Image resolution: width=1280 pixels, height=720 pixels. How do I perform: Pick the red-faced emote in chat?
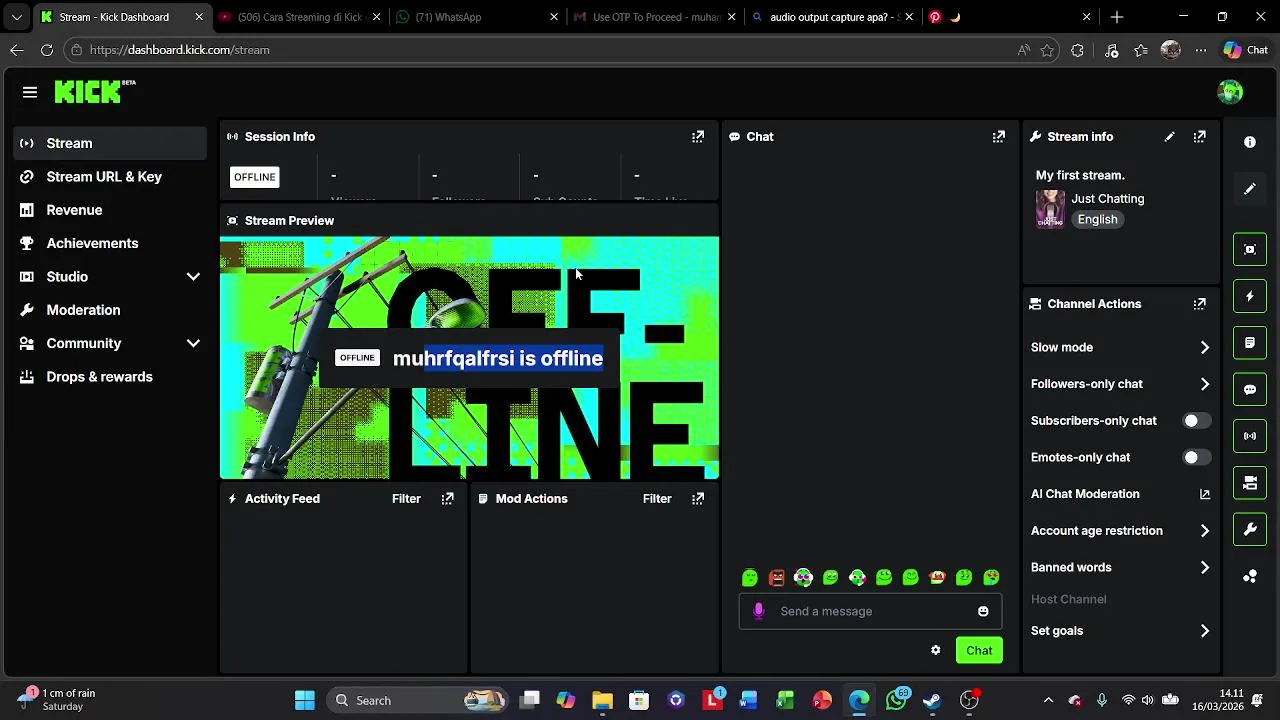777,577
